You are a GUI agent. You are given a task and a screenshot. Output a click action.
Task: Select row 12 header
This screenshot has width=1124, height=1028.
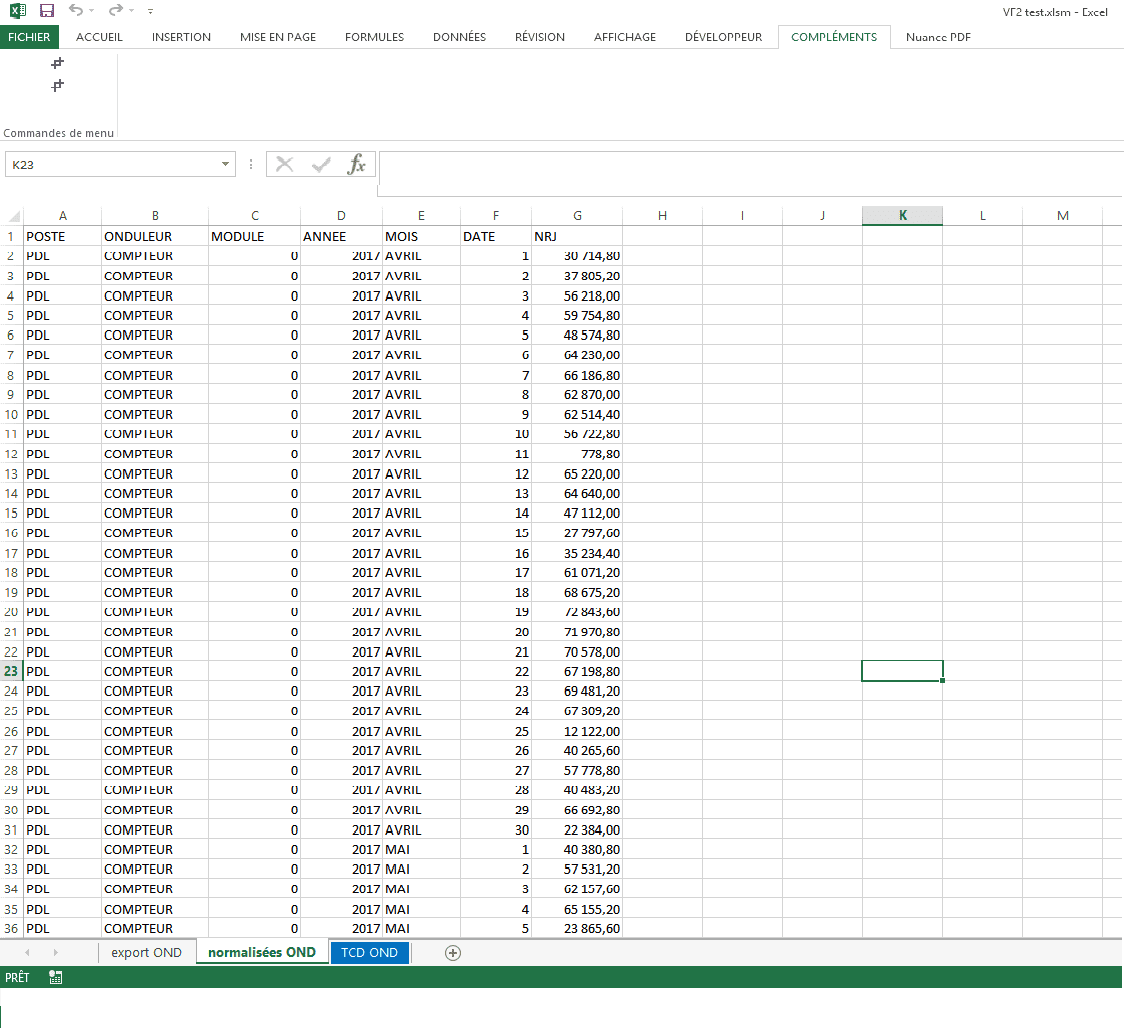click(12, 454)
